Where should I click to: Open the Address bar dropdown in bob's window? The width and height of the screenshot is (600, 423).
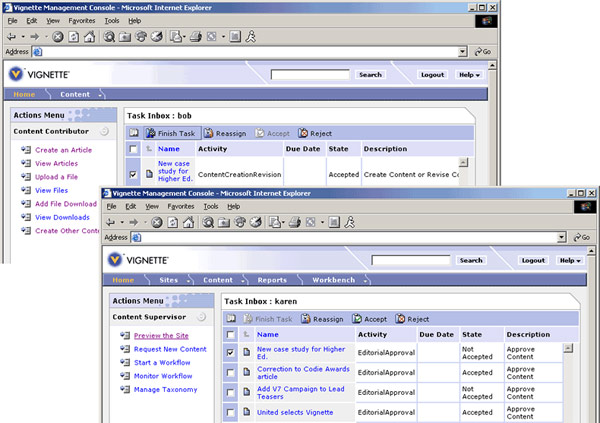coord(463,52)
